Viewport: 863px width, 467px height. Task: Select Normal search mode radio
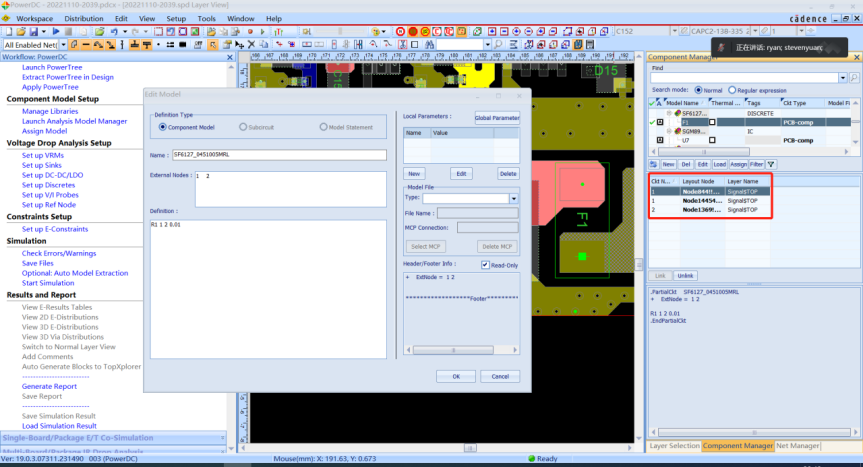(x=698, y=90)
